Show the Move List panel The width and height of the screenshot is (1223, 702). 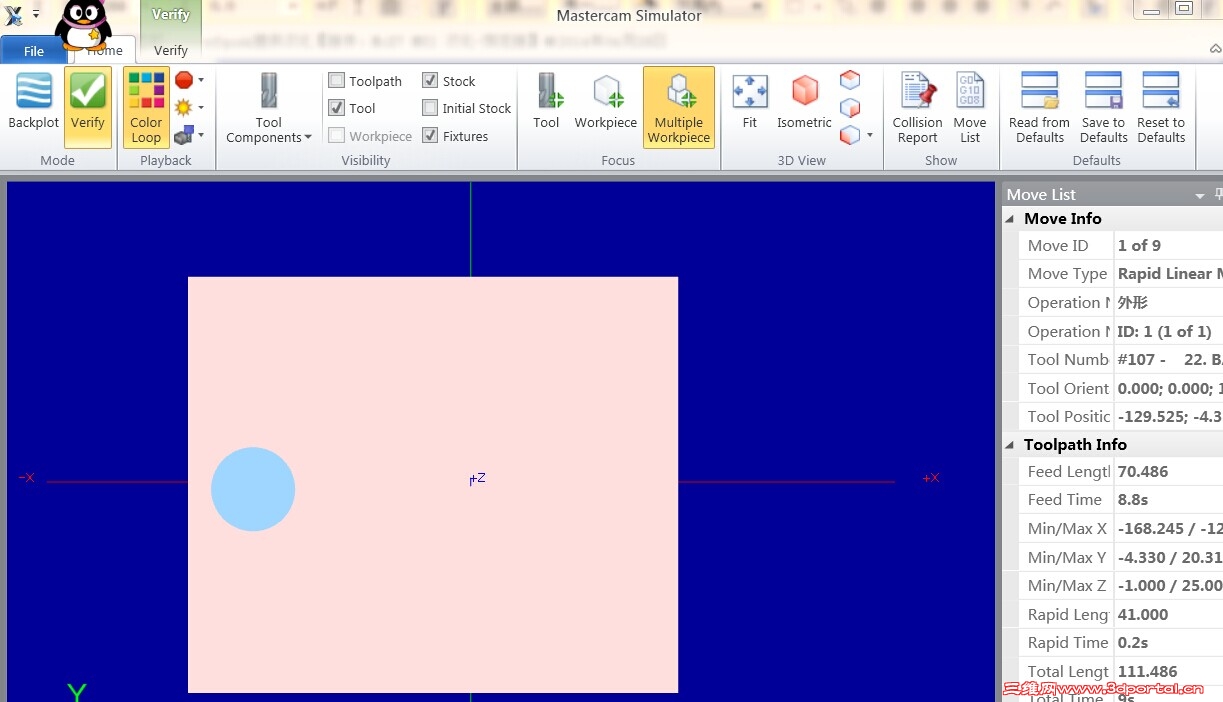[x=970, y=107]
